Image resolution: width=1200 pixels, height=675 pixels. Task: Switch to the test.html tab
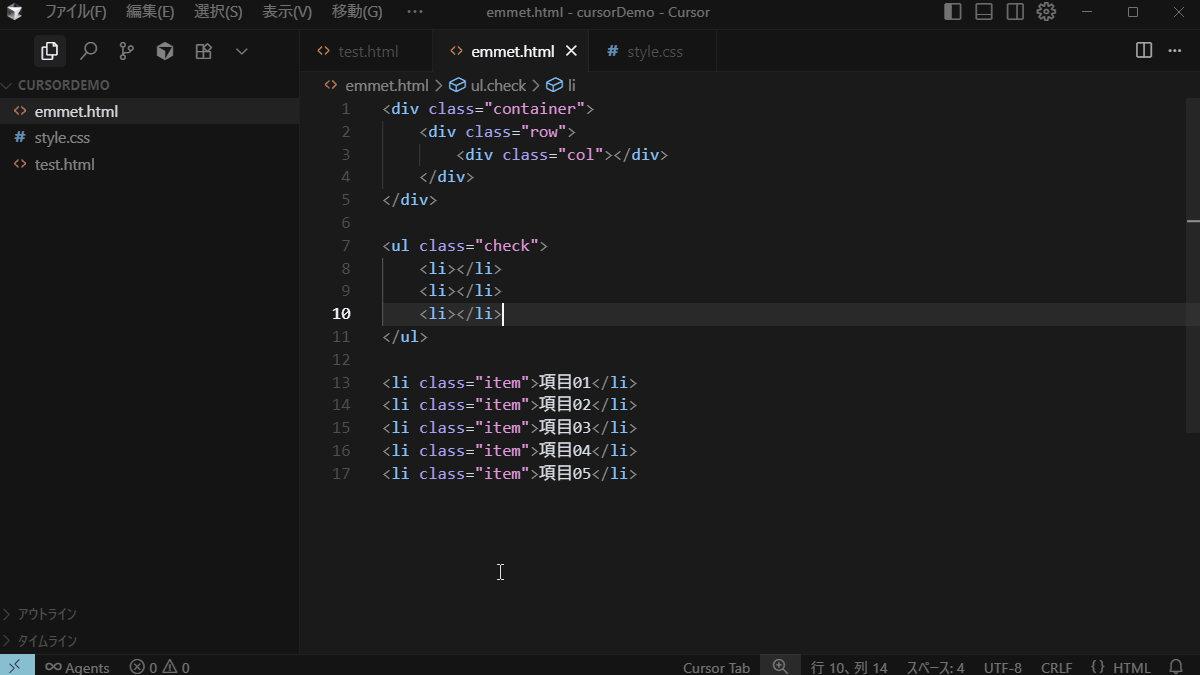pos(366,51)
